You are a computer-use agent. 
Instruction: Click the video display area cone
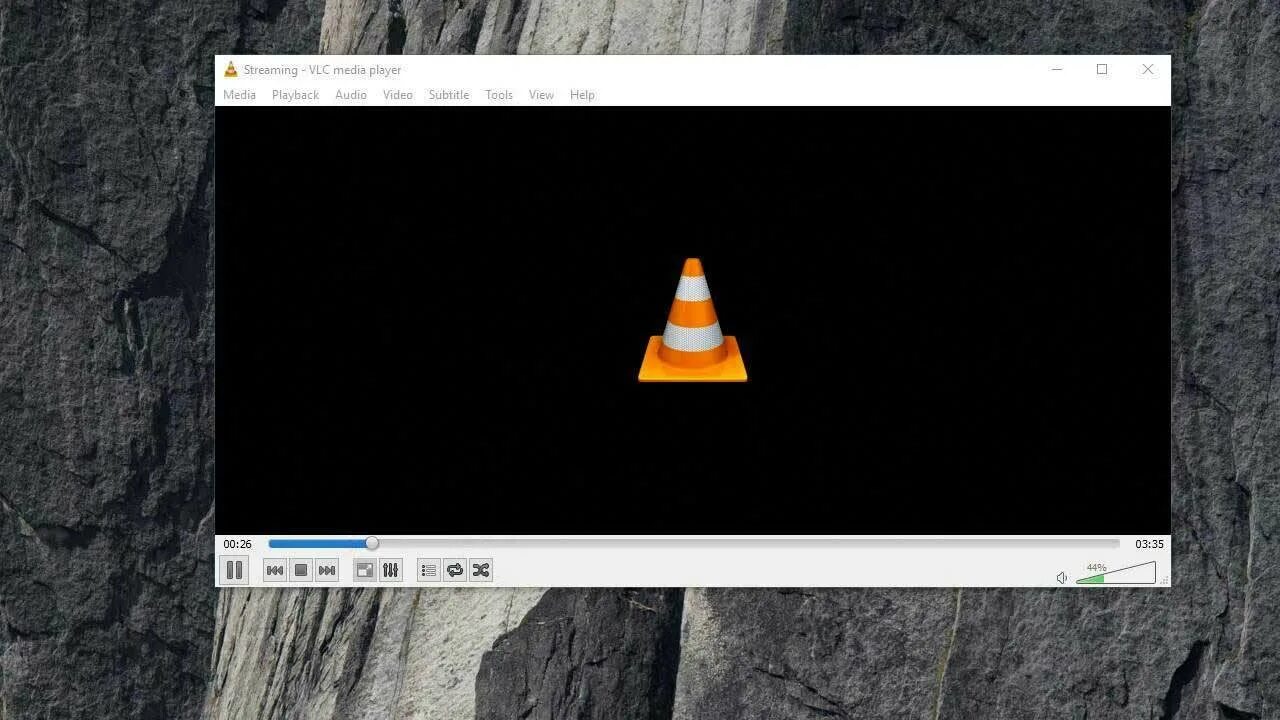coord(693,320)
